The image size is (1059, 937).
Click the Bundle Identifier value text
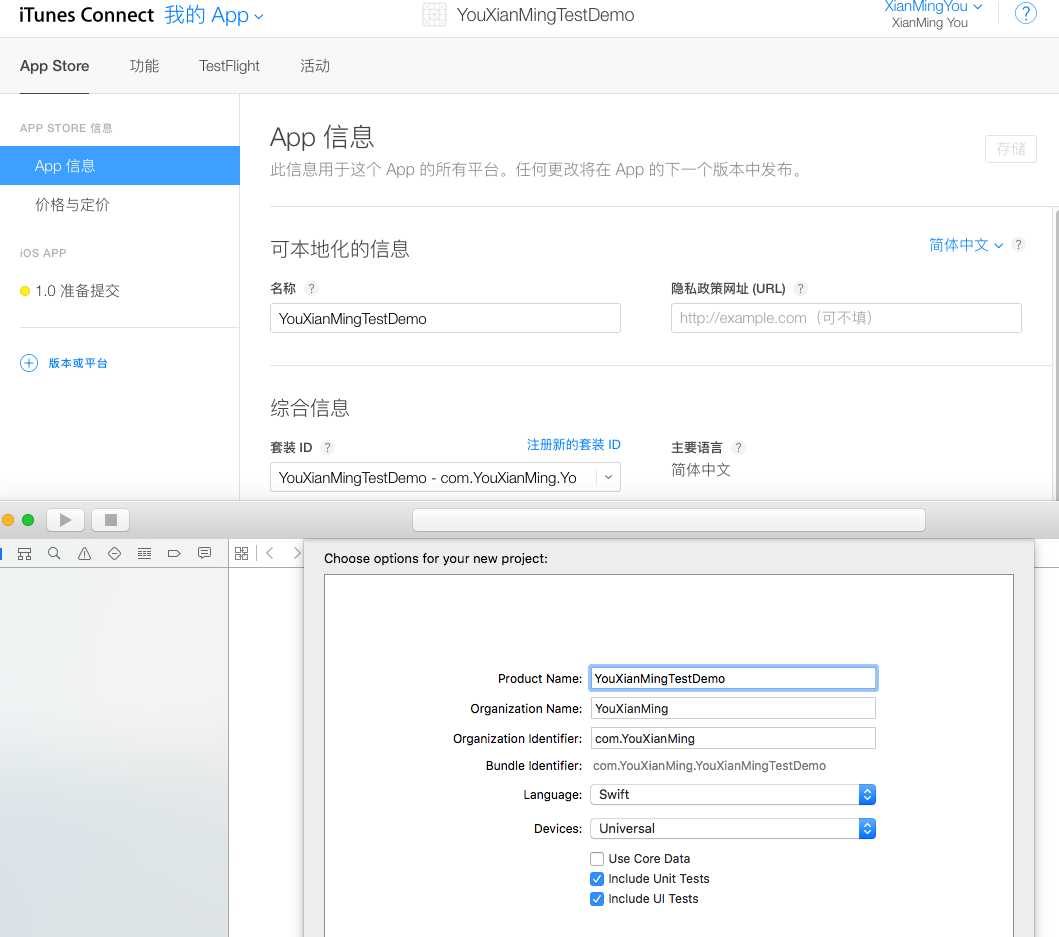(709, 765)
